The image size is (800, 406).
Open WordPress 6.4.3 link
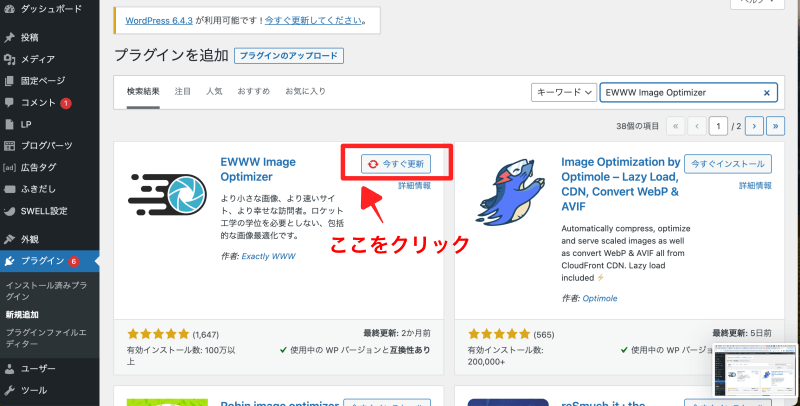159,20
